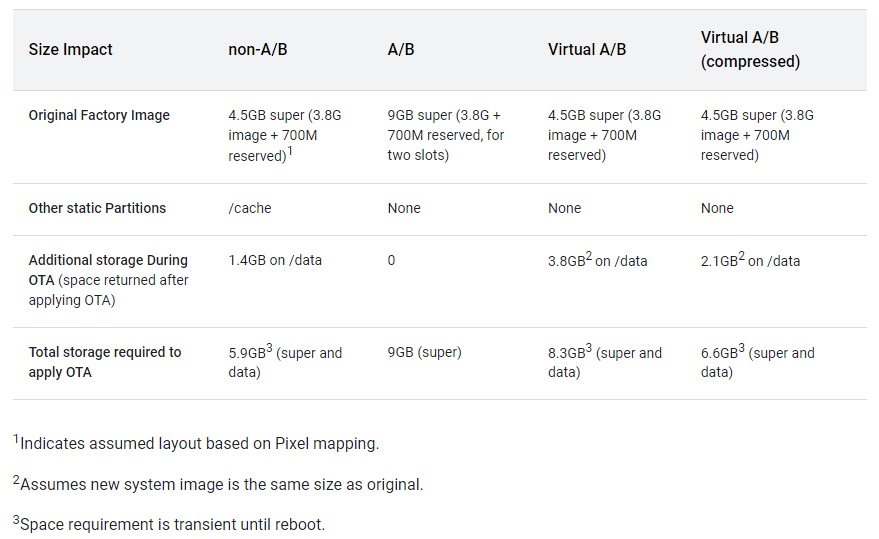
Task: Click the "9GB super" two slots cell
Action: pos(445,135)
